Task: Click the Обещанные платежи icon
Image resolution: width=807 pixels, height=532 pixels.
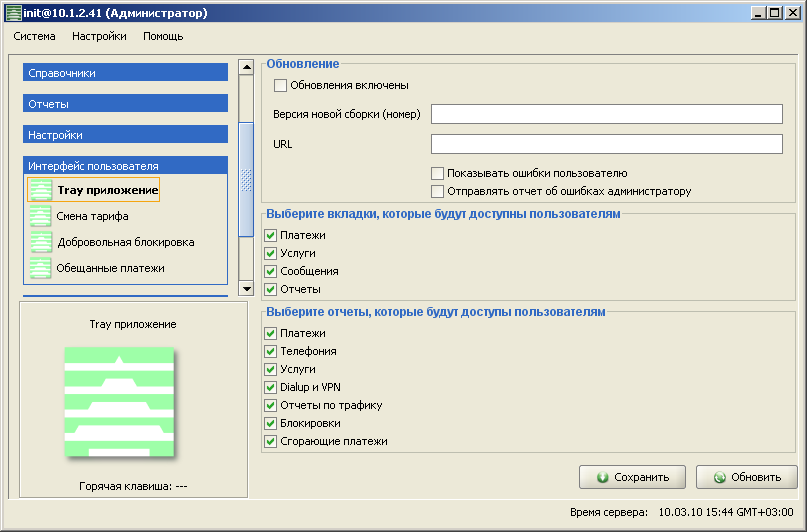Action: coord(40,268)
